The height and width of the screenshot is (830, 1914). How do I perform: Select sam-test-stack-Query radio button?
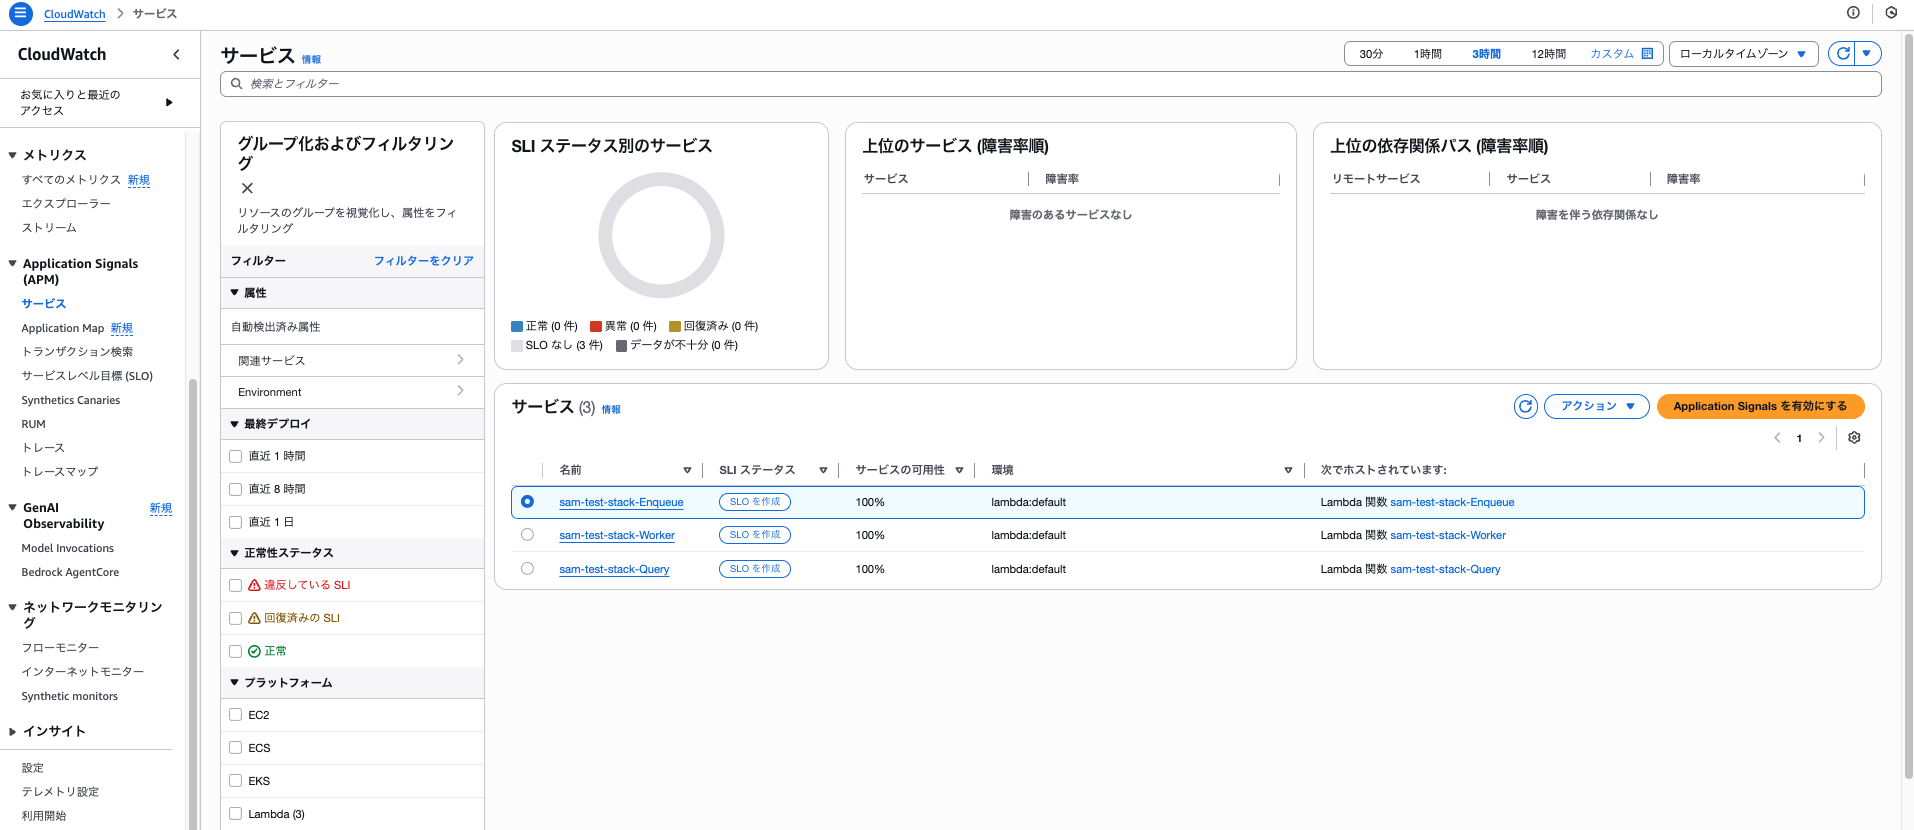pyautogui.click(x=527, y=569)
